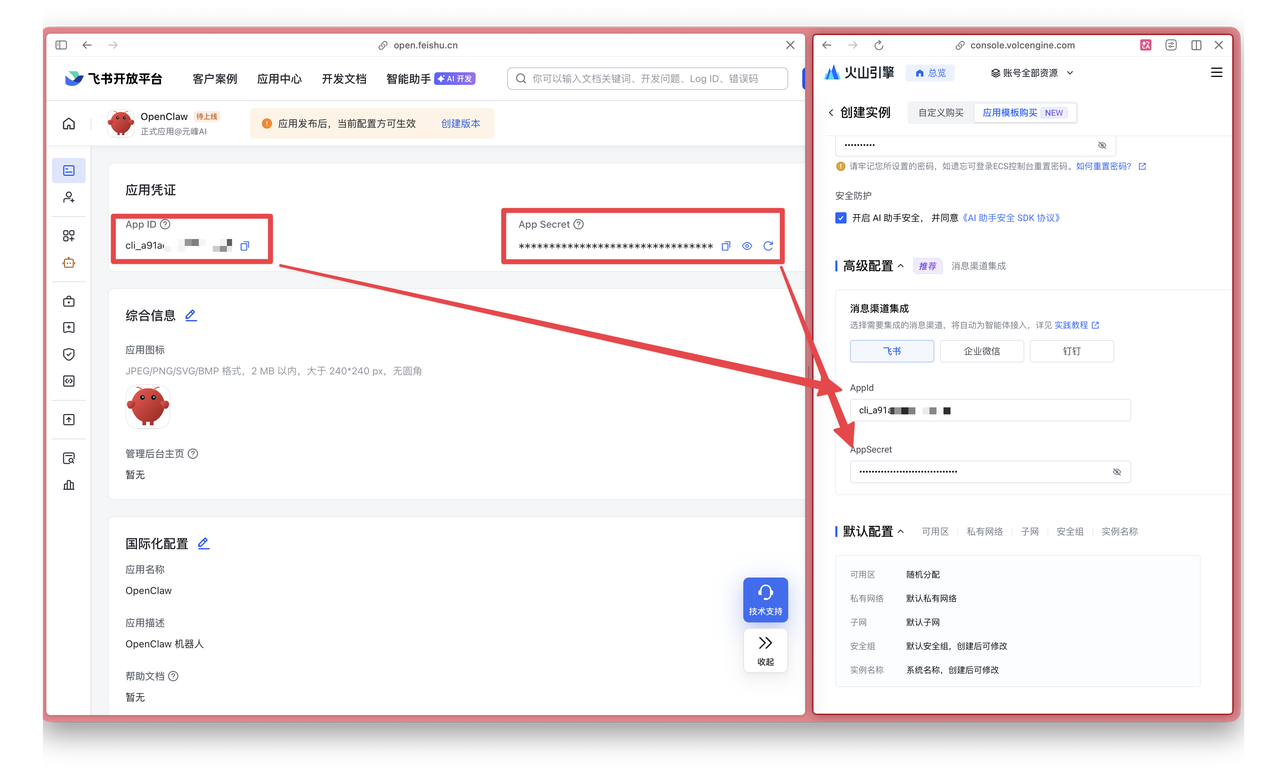Toggle AppSecret visibility in the Volcengine form
The width and height of the screenshot is (1280, 774).
1117,472
